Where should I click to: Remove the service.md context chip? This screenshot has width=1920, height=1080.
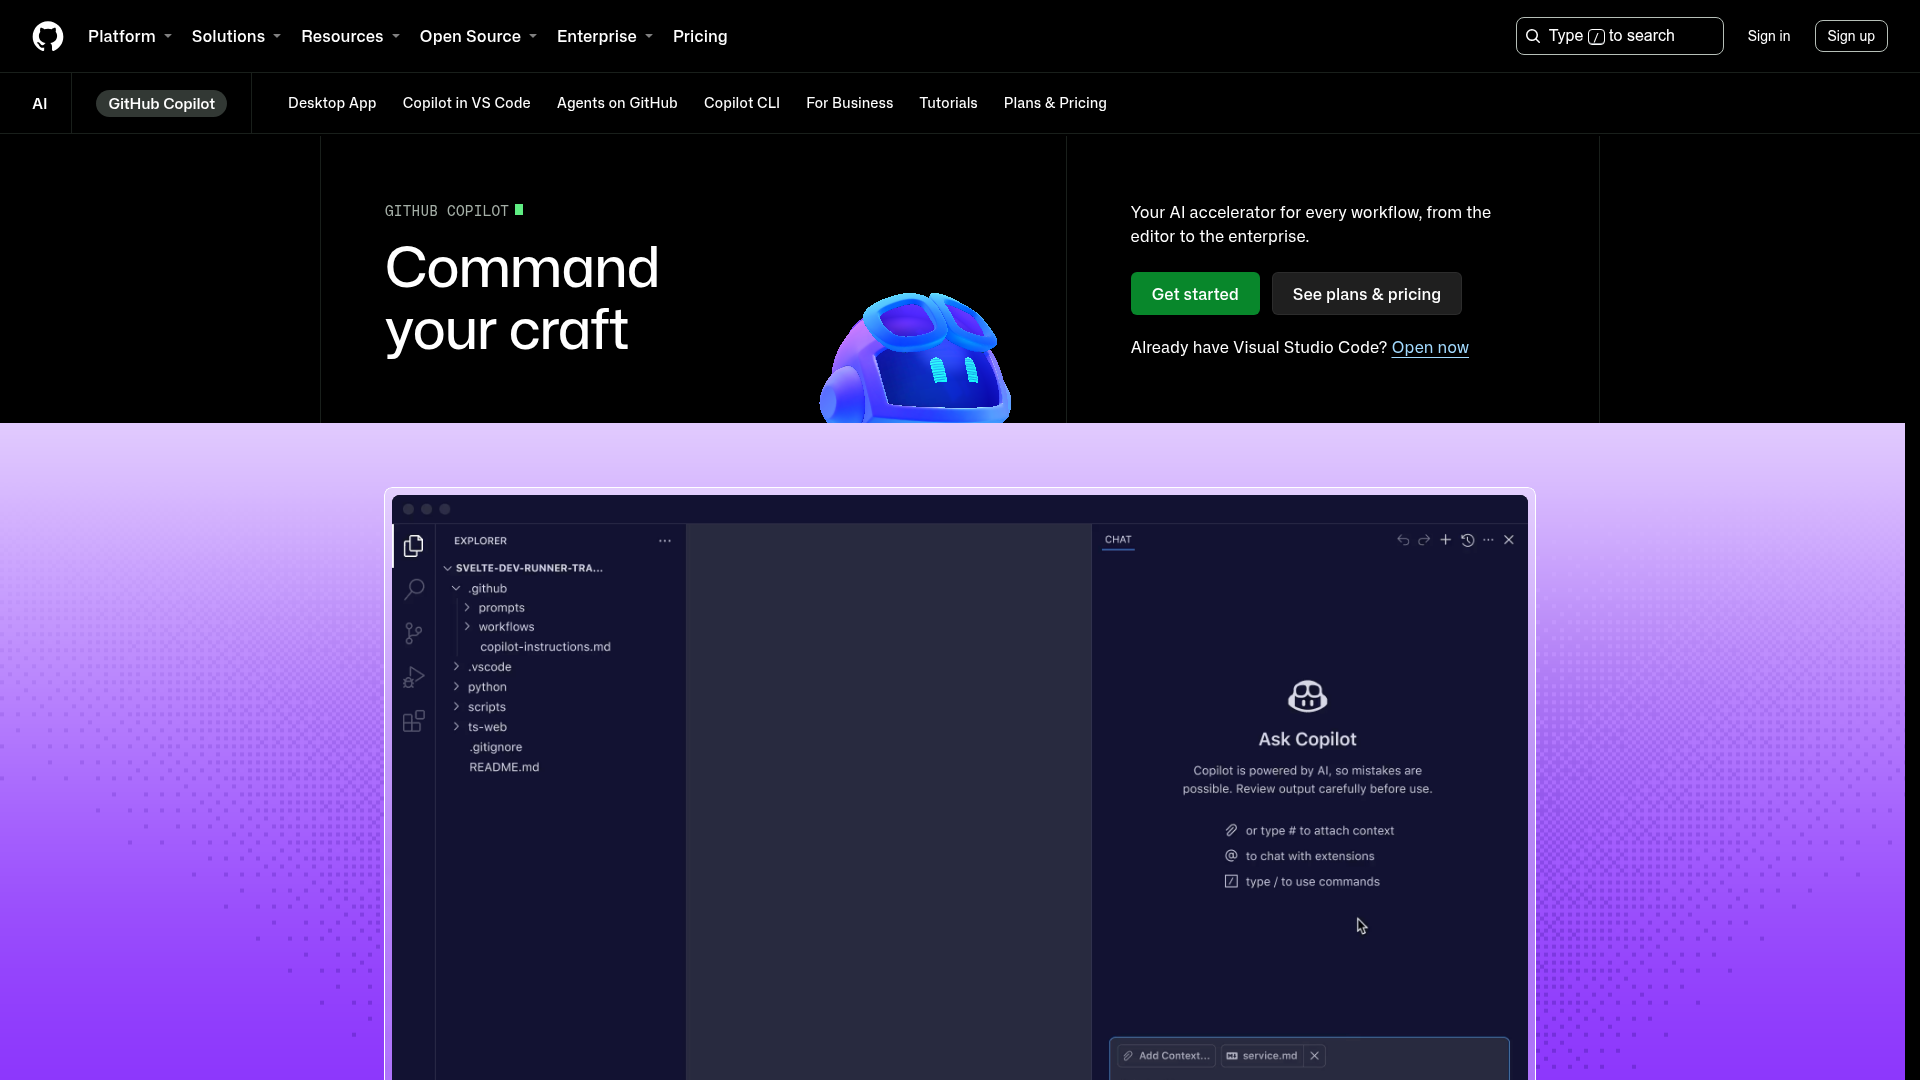[1315, 1056]
